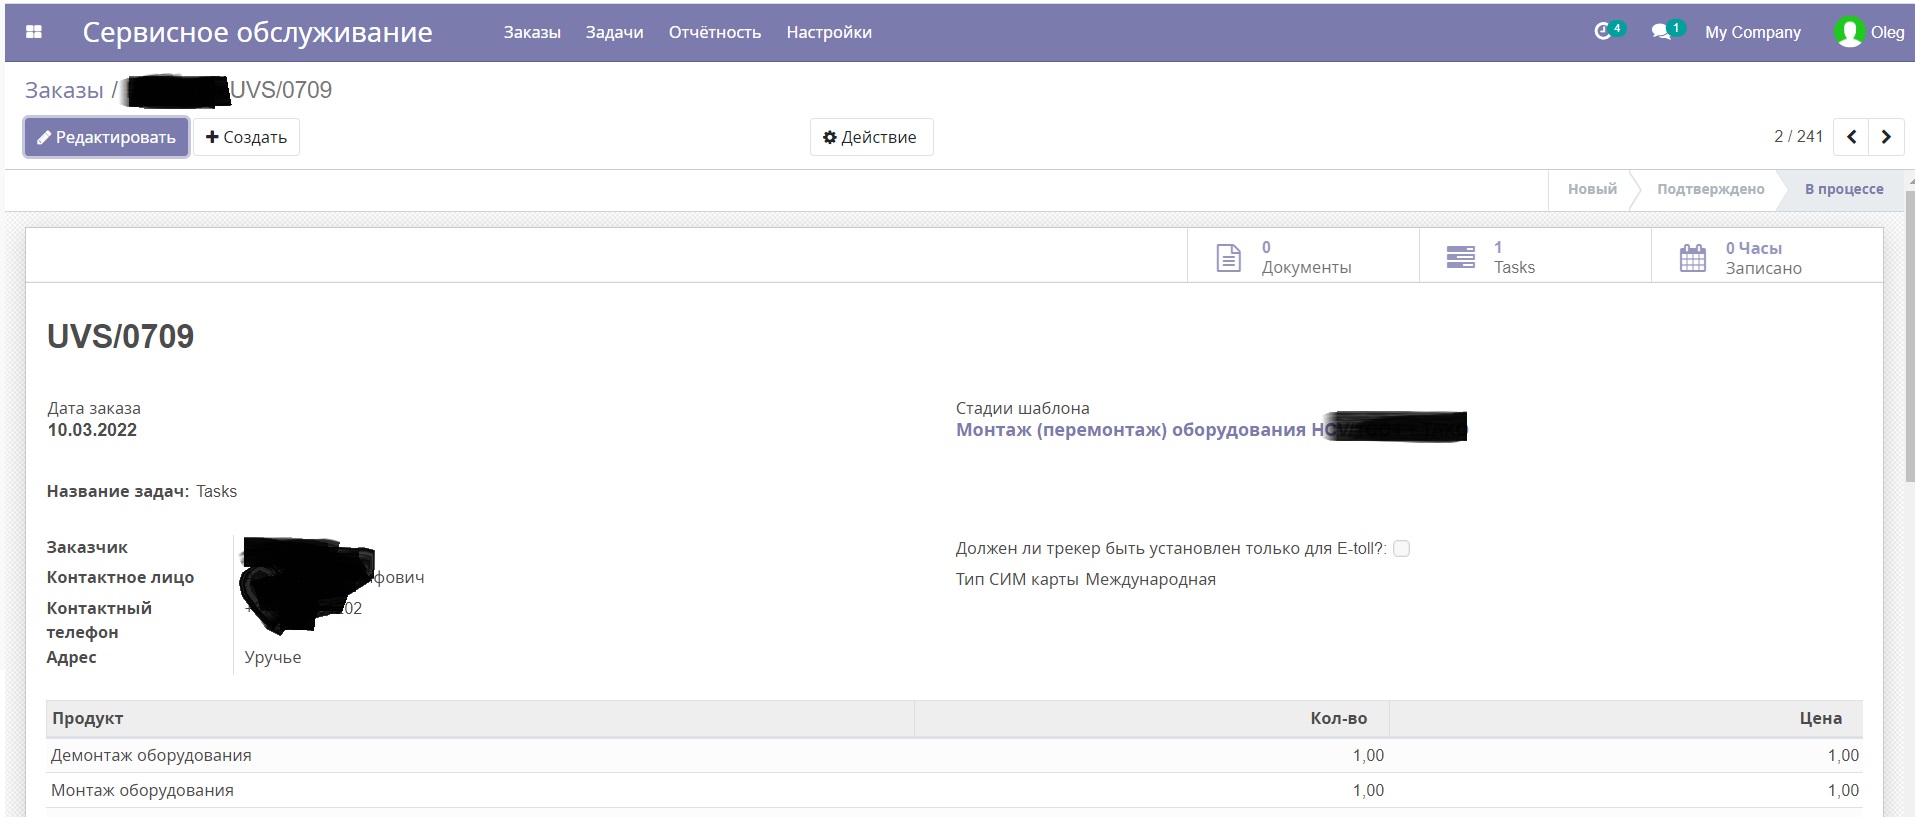The width and height of the screenshot is (1915, 817).
Task: Set status to Подтверждено stage
Action: point(1709,189)
